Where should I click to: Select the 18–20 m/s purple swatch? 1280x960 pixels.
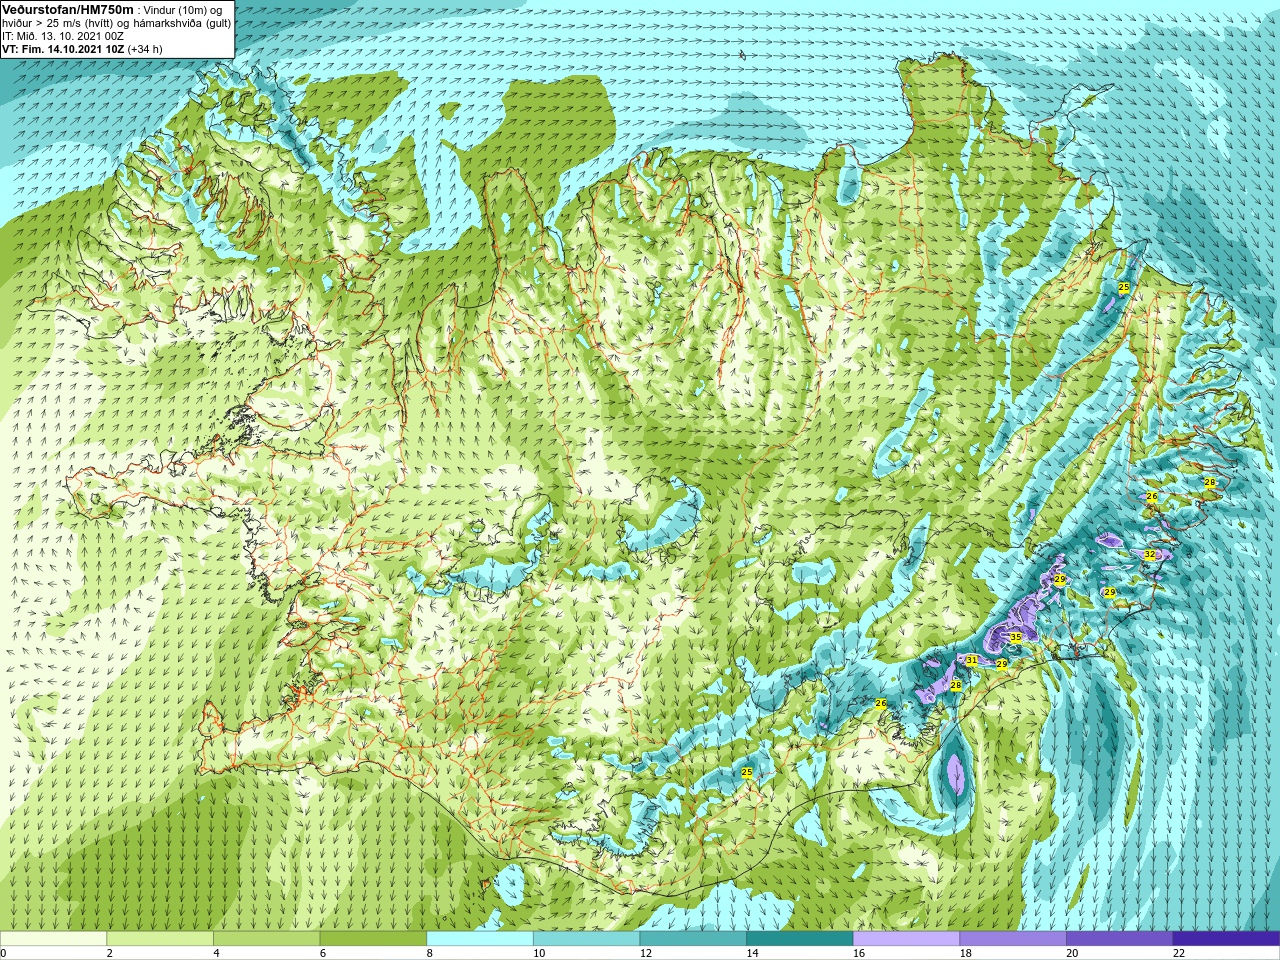(x=1013, y=939)
